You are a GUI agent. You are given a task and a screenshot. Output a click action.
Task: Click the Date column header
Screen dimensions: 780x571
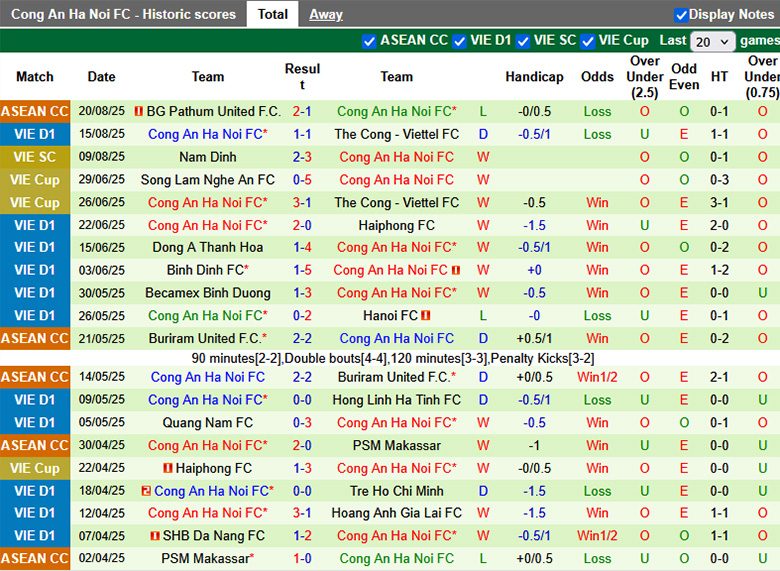[101, 77]
